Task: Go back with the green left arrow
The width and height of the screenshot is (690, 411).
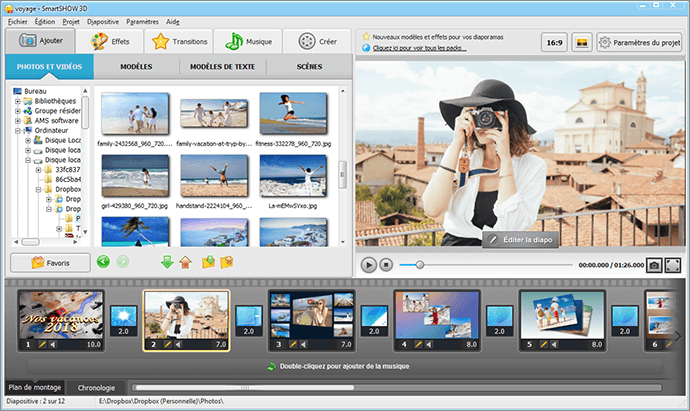Action: (103, 262)
